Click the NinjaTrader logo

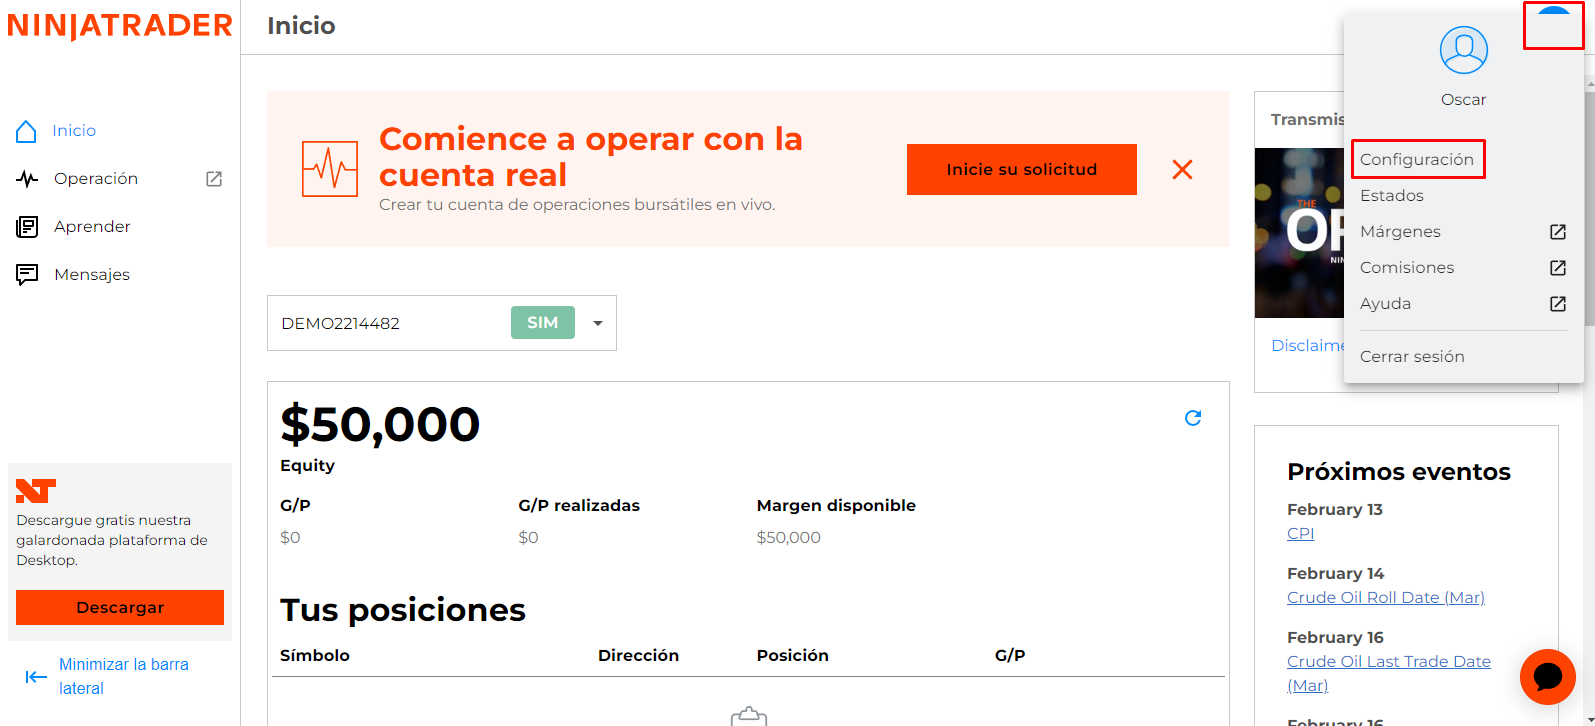coord(120,25)
